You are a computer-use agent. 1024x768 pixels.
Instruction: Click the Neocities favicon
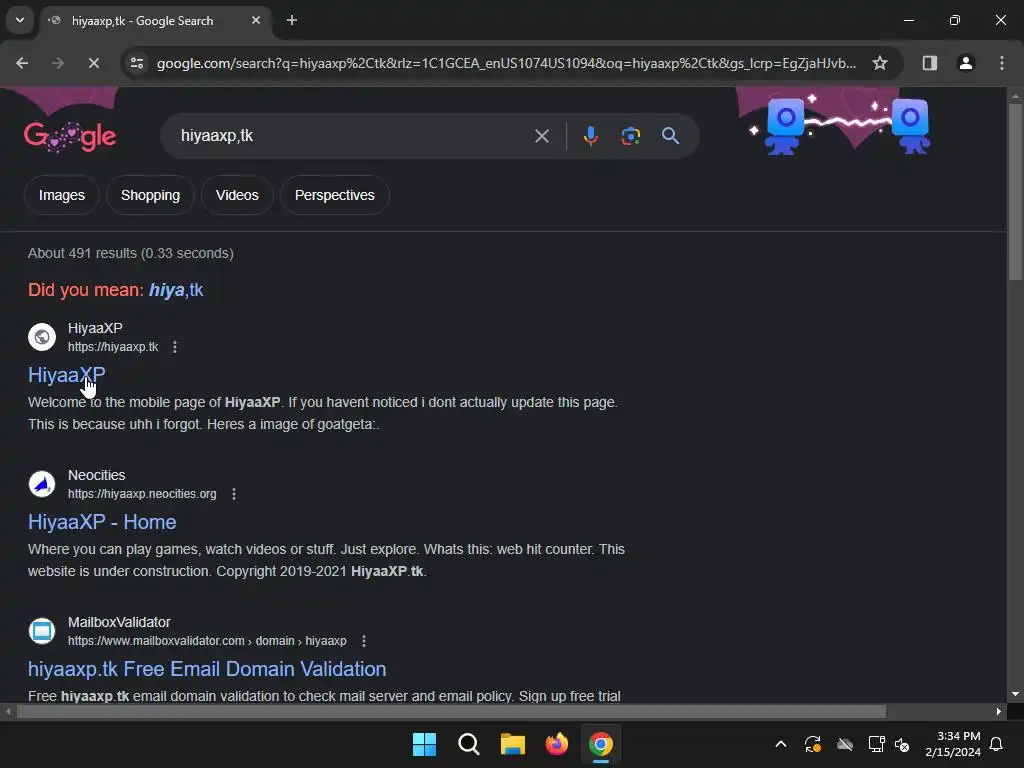tap(42, 484)
